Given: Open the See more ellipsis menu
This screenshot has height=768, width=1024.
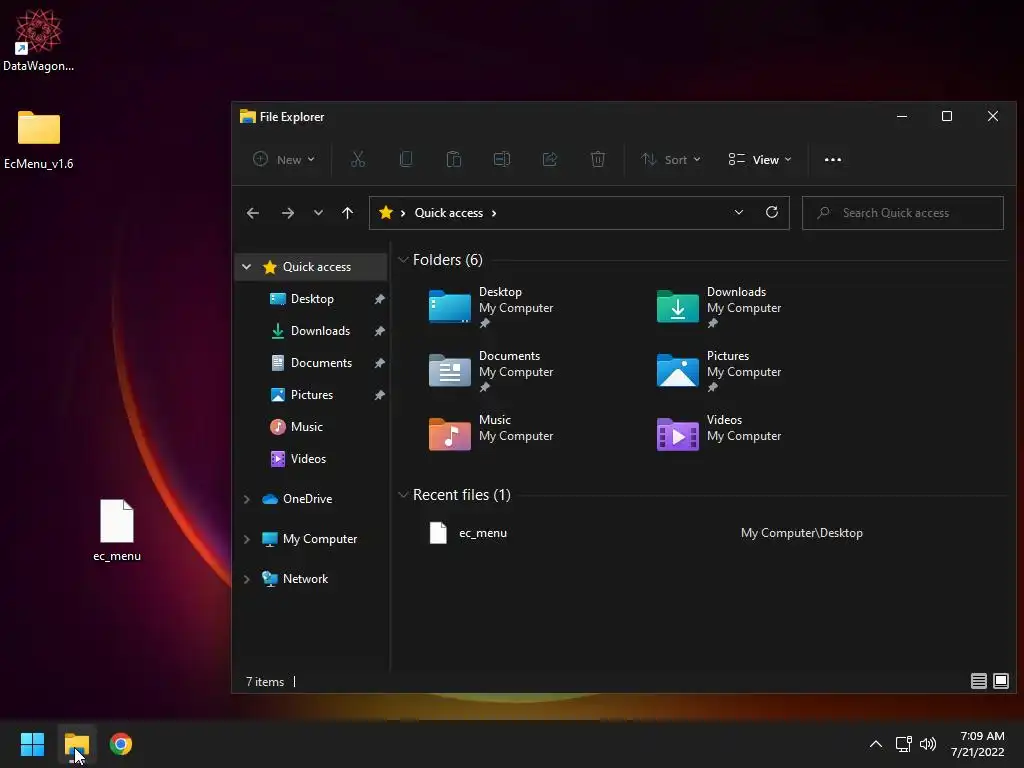Looking at the screenshot, I should click(x=833, y=159).
